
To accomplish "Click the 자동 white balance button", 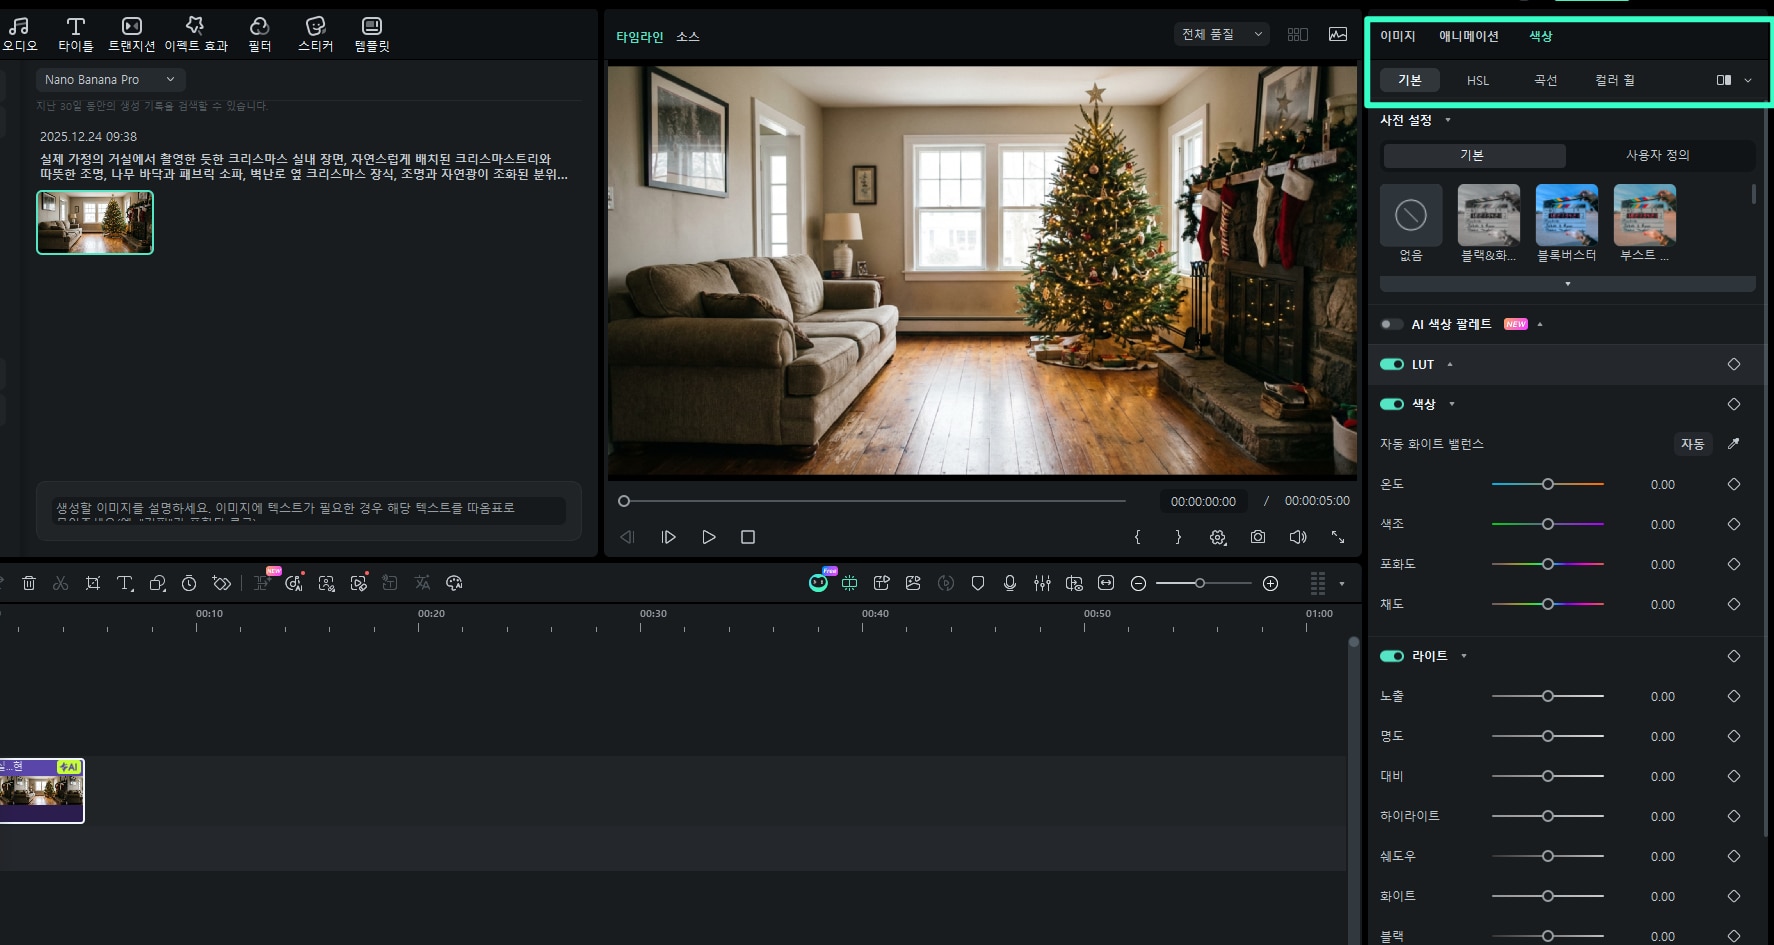I will (x=1692, y=444).
